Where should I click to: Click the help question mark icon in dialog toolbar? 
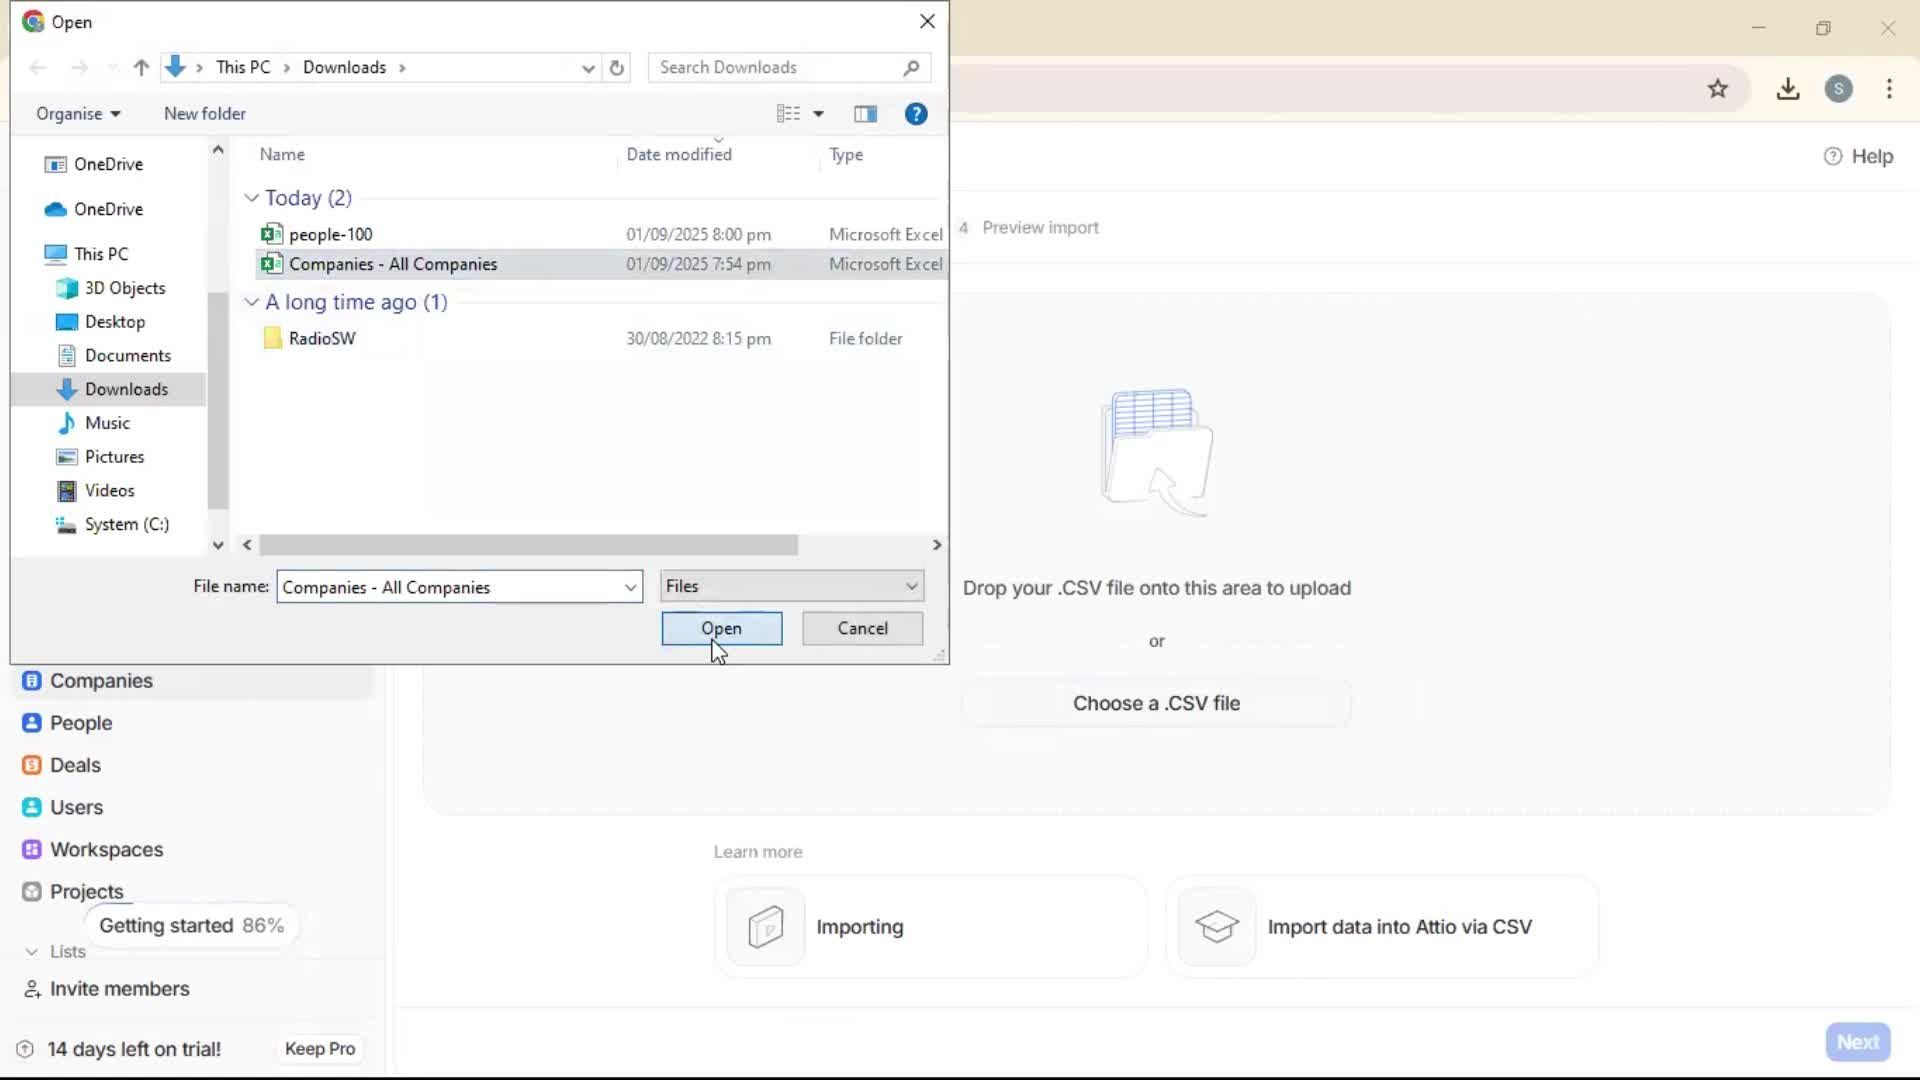[x=915, y=113]
